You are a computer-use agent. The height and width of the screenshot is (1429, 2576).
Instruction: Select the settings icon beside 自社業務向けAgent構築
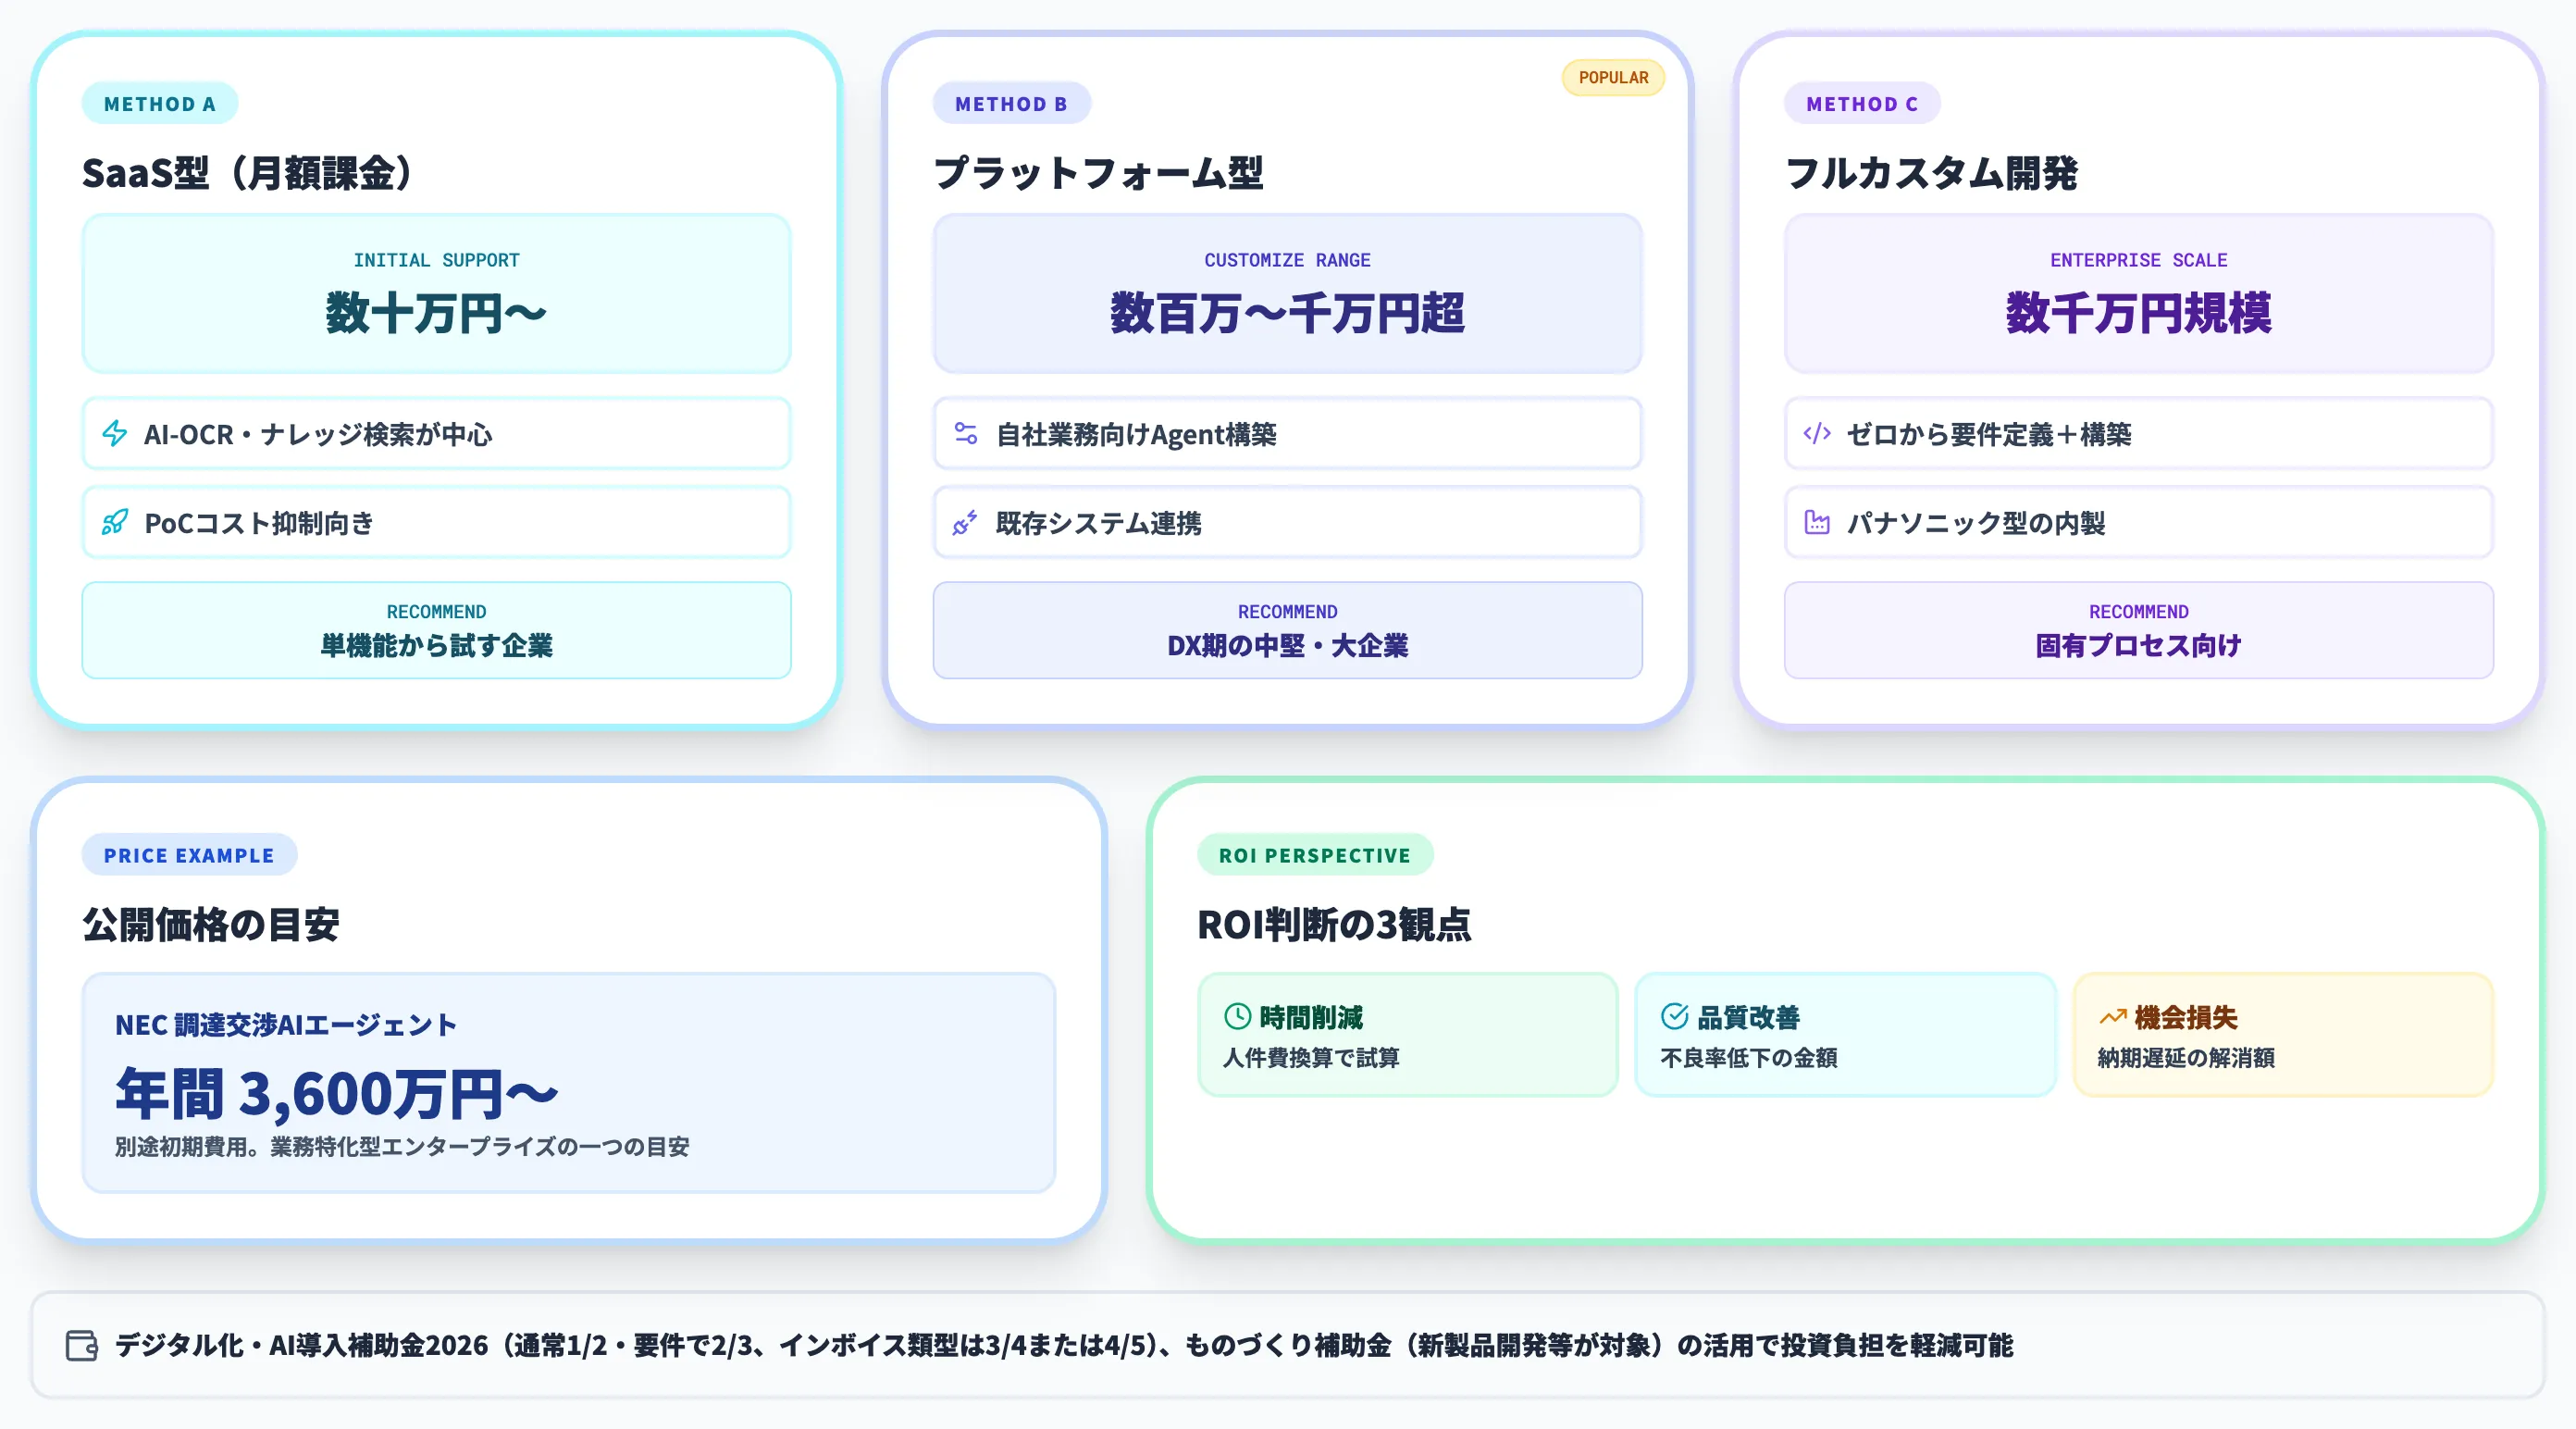point(966,434)
